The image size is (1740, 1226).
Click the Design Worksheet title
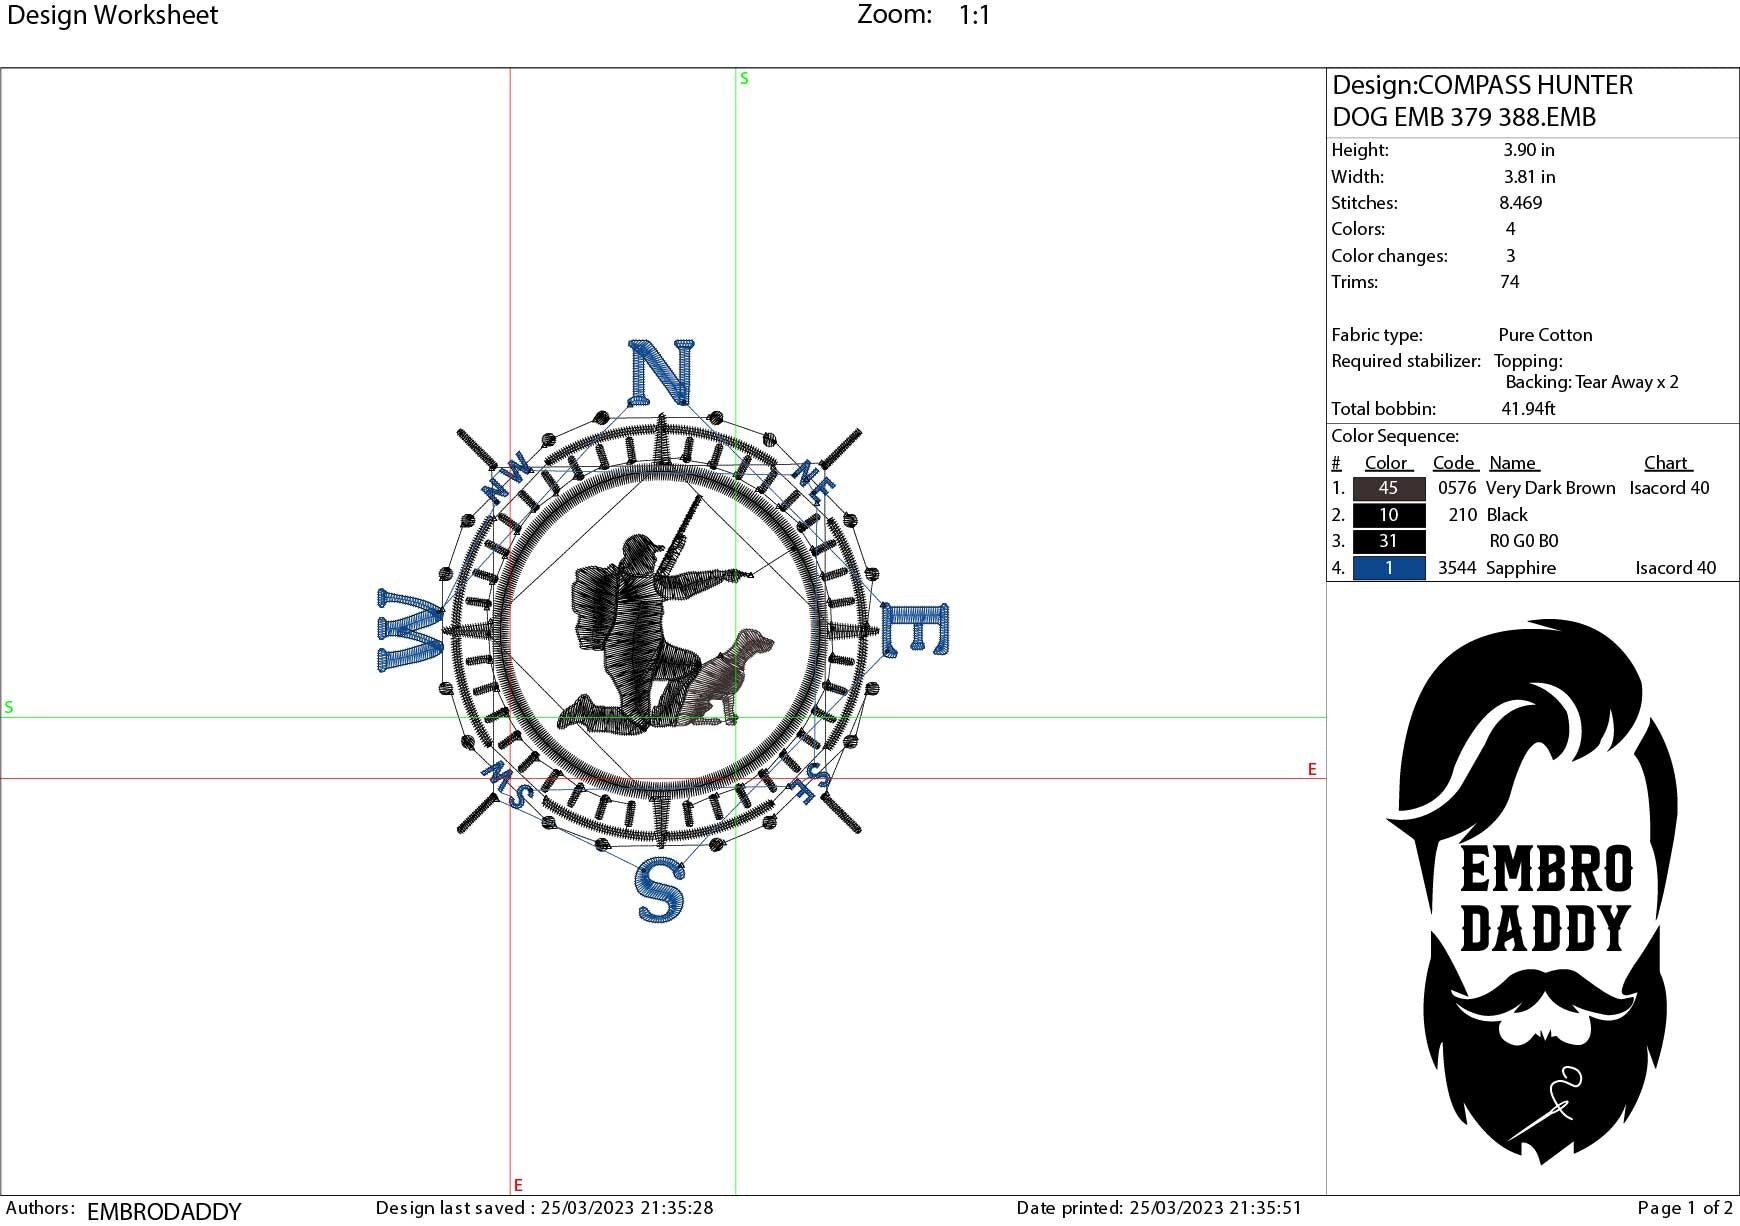pos(112,16)
